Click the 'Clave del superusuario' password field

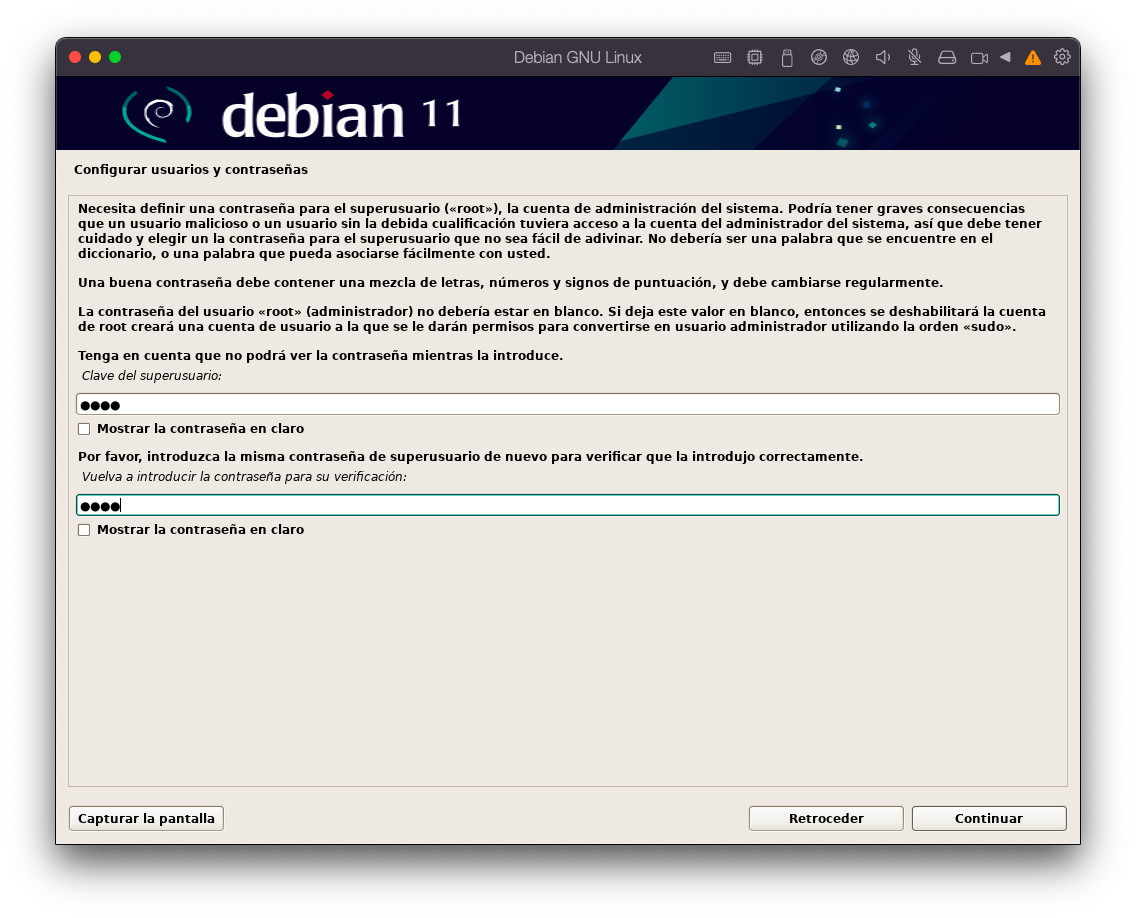pyautogui.click(x=567, y=404)
